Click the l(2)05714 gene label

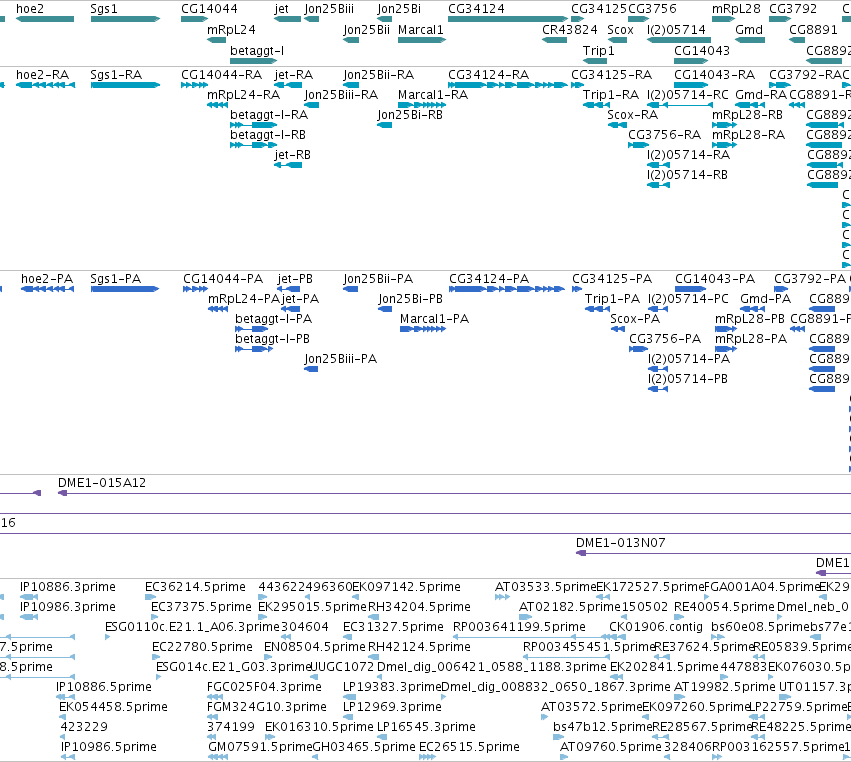(x=676, y=29)
